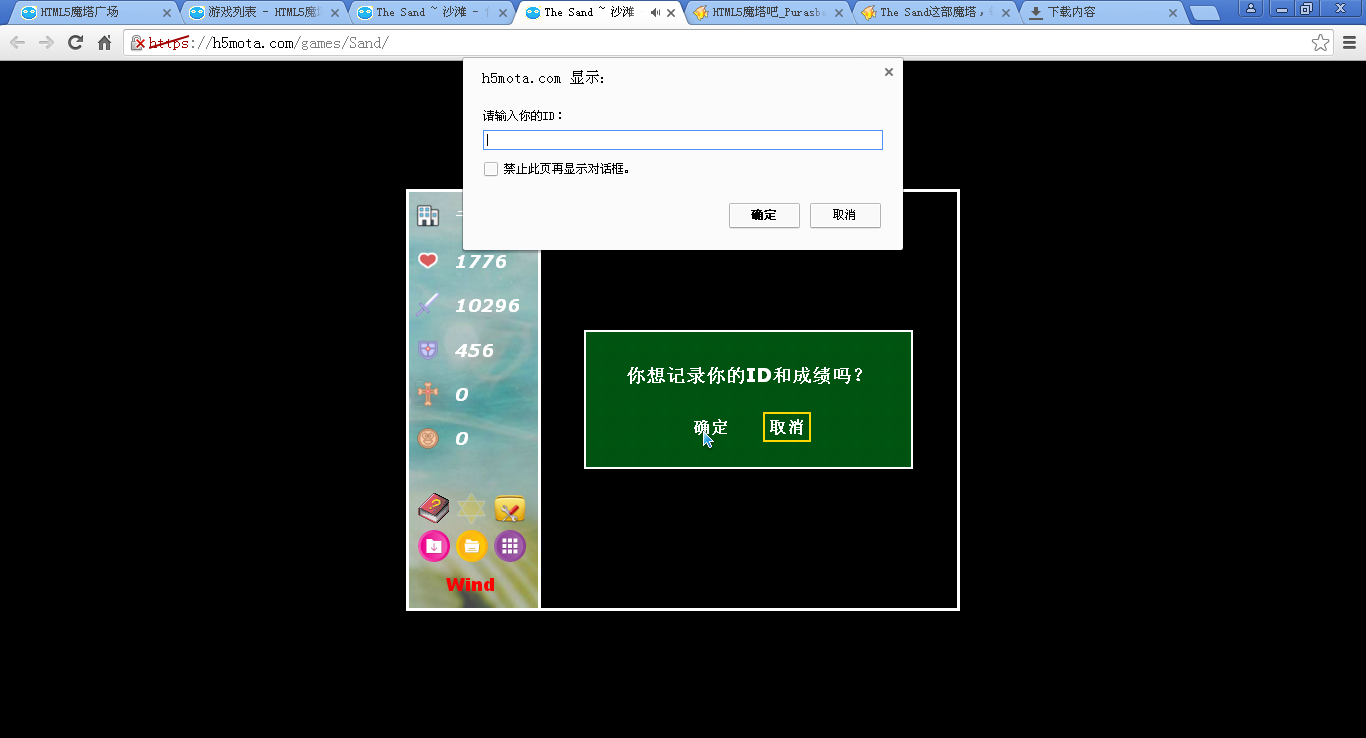This screenshot has width=1366, height=738.
Task: Focus the ID text input field
Action: coord(682,140)
